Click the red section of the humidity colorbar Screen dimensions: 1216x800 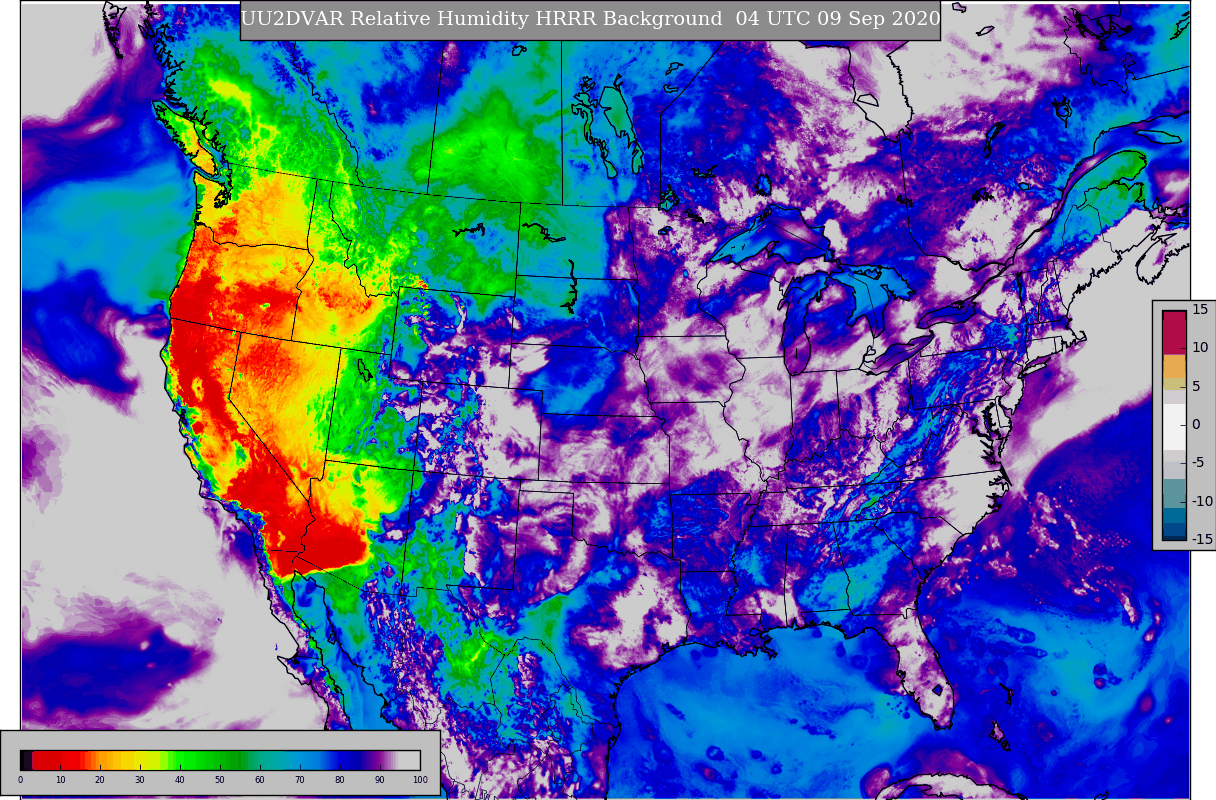(58, 760)
